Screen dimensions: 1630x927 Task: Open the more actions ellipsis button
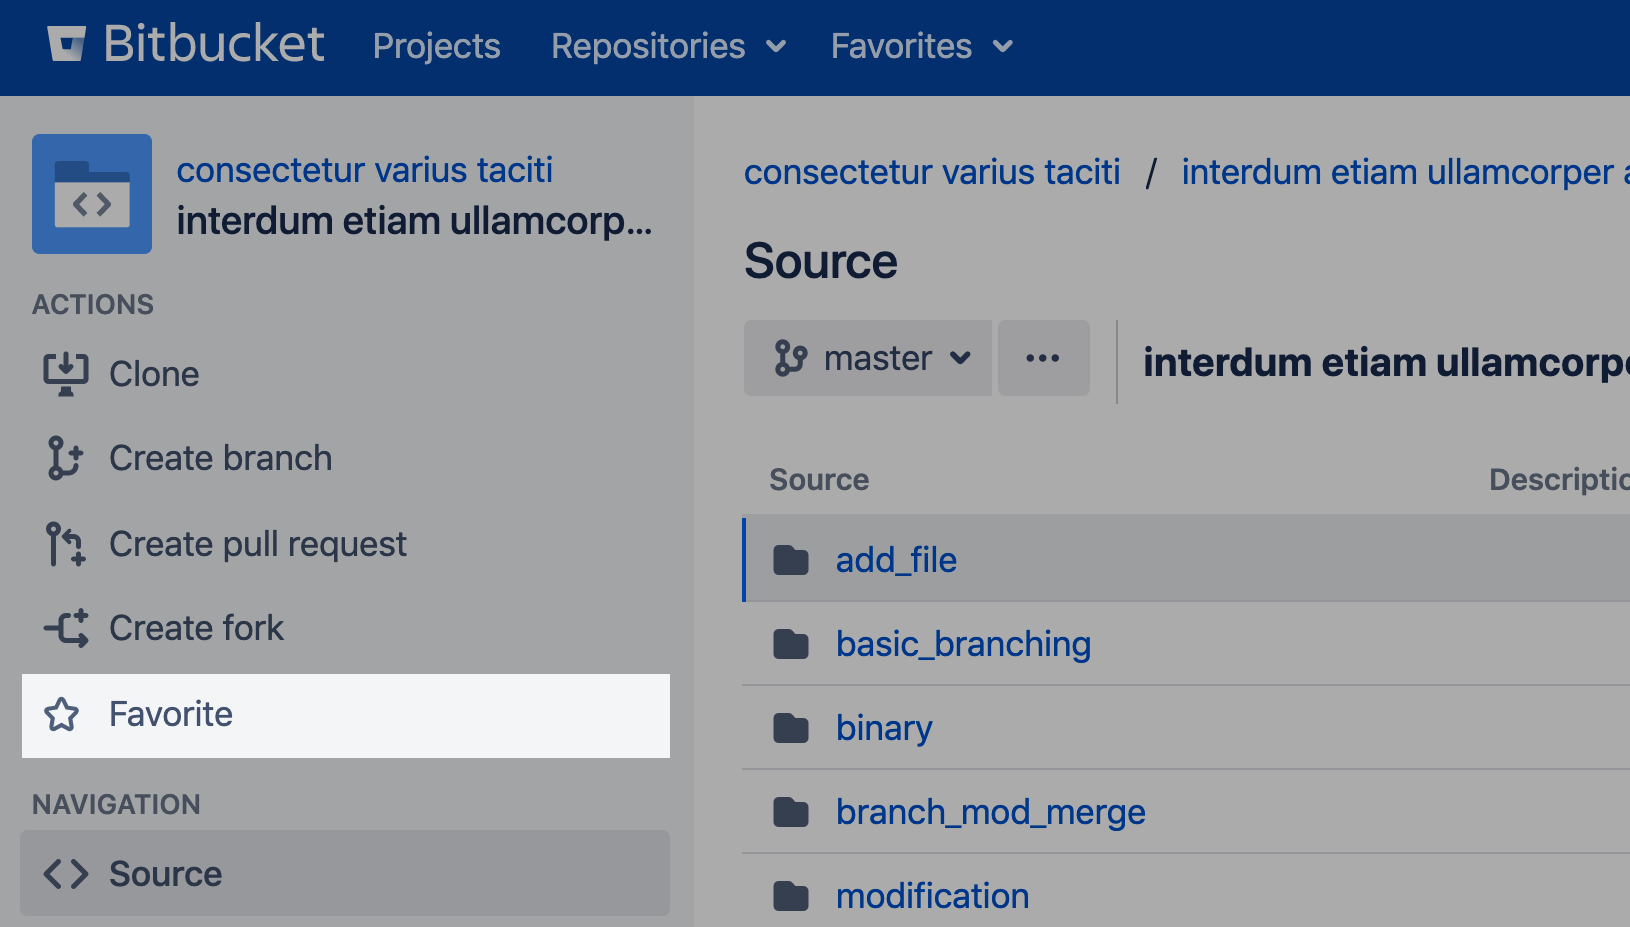click(x=1043, y=358)
